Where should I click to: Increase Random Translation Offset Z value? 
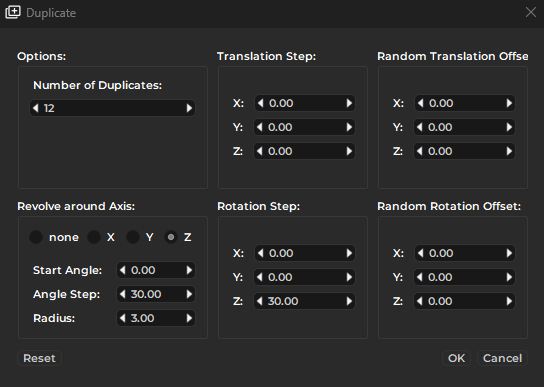pyautogui.click(x=509, y=151)
